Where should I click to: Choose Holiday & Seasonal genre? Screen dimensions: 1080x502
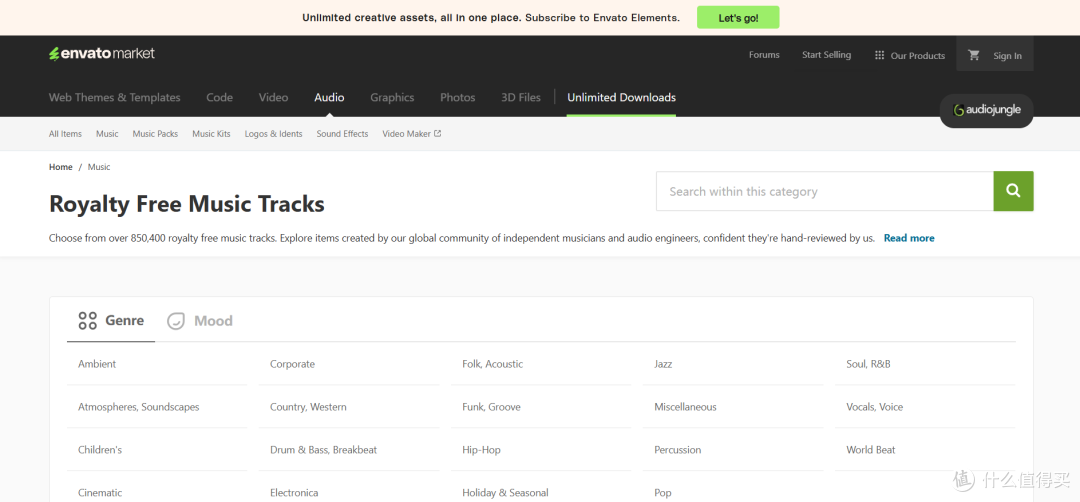tap(506, 492)
